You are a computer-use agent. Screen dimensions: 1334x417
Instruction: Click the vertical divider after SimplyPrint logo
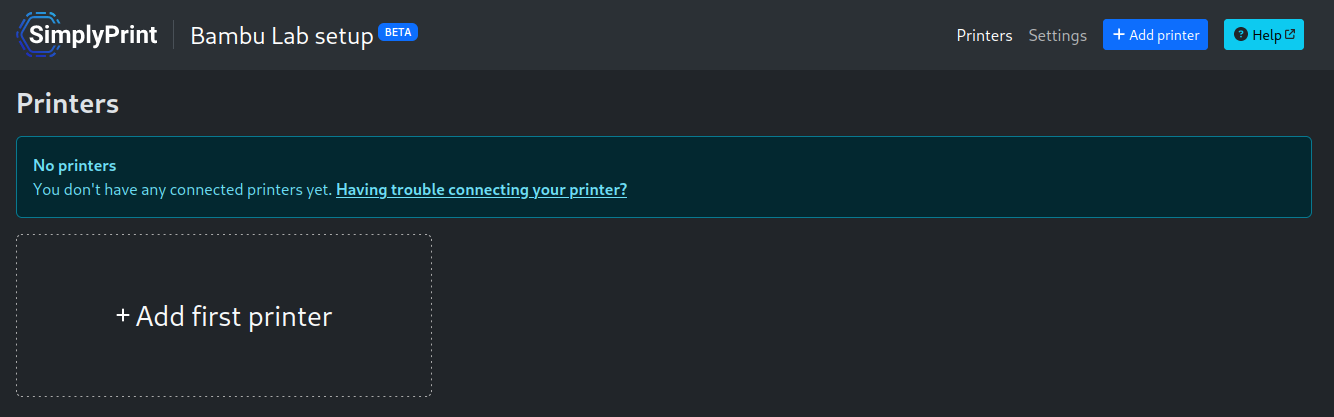pos(174,35)
